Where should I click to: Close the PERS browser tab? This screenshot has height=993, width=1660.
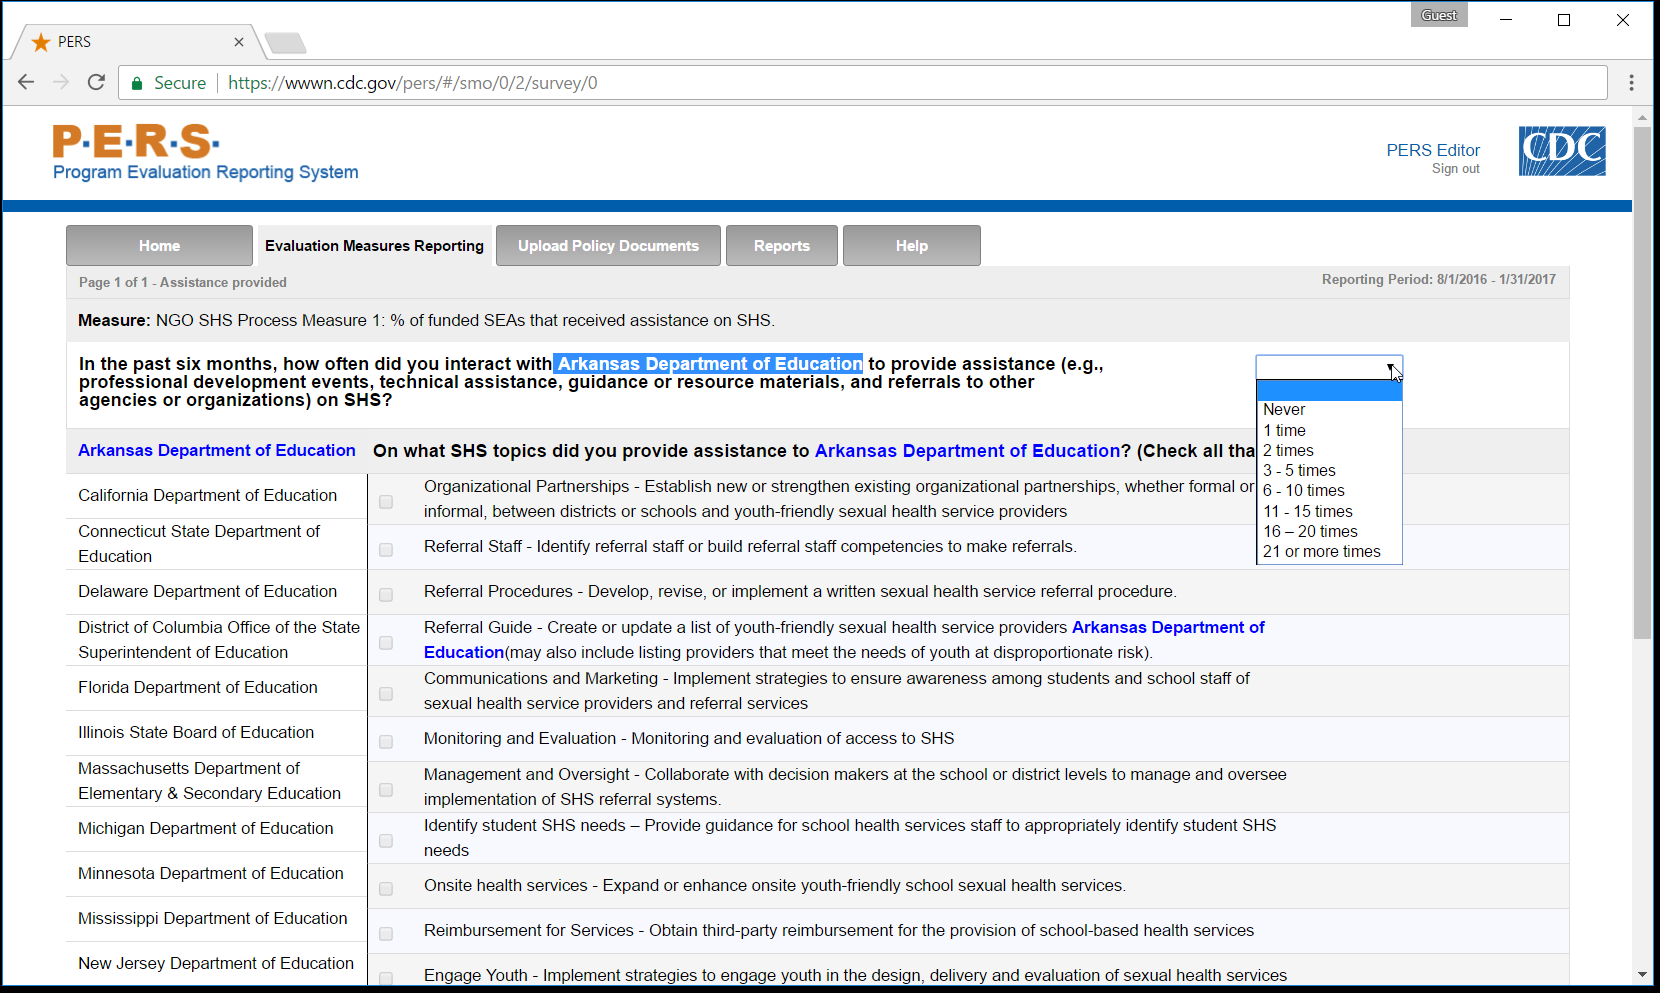[x=239, y=42]
